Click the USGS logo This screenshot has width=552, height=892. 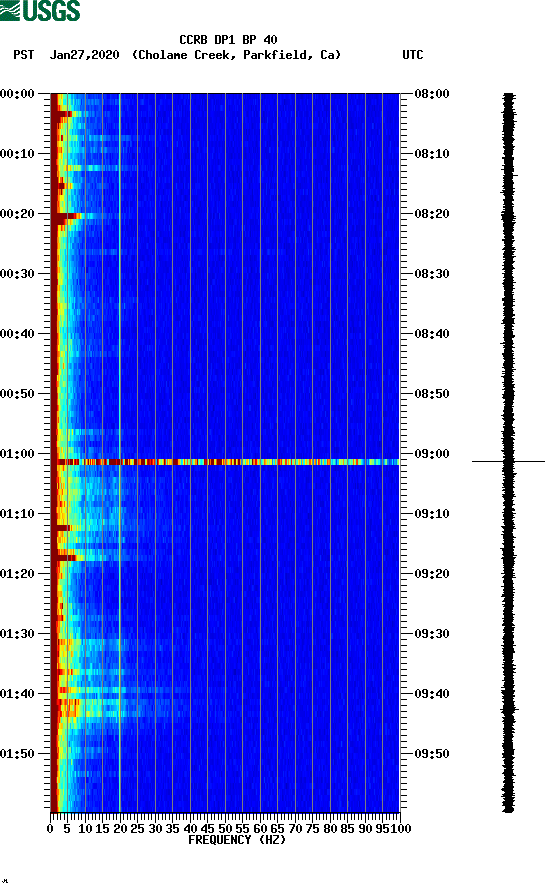click(40, 10)
